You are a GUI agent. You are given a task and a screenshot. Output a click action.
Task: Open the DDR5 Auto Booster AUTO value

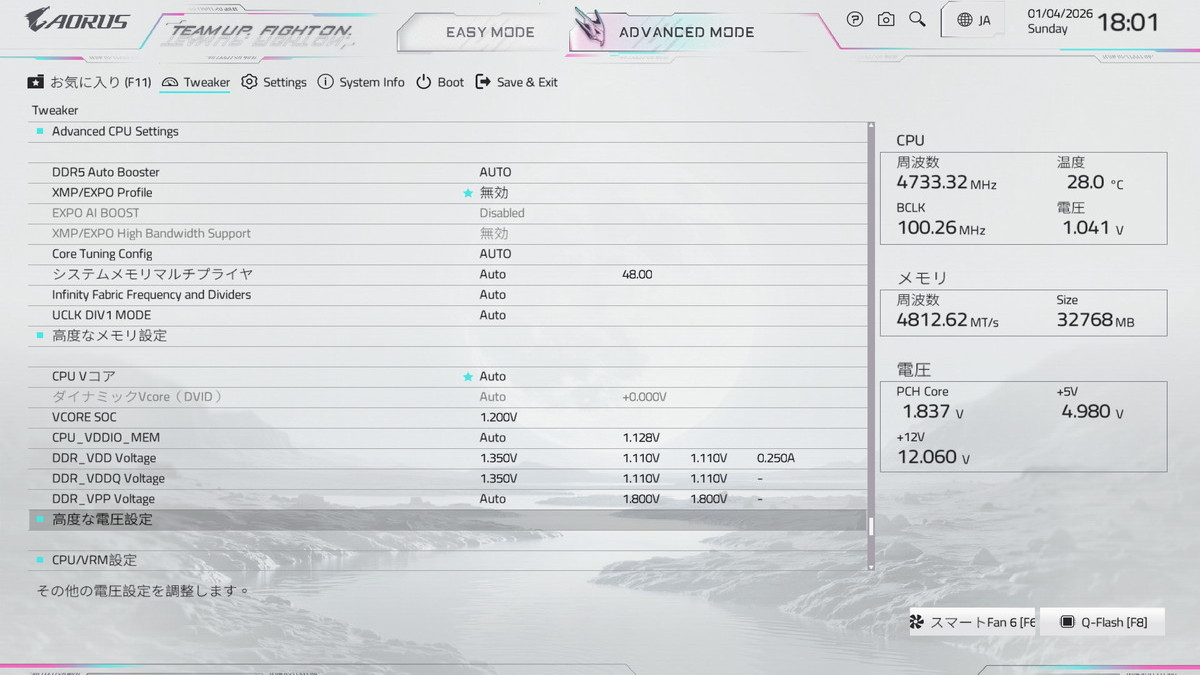tap(495, 172)
